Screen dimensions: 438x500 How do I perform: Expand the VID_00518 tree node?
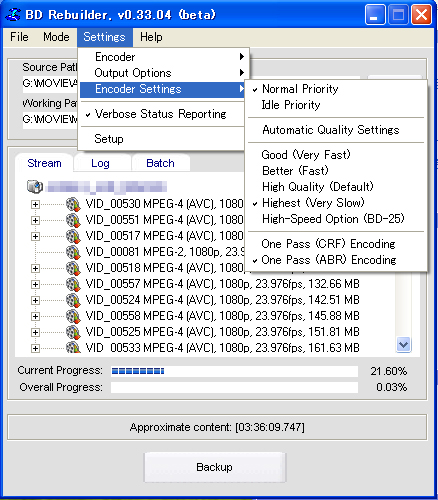(x=35, y=268)
